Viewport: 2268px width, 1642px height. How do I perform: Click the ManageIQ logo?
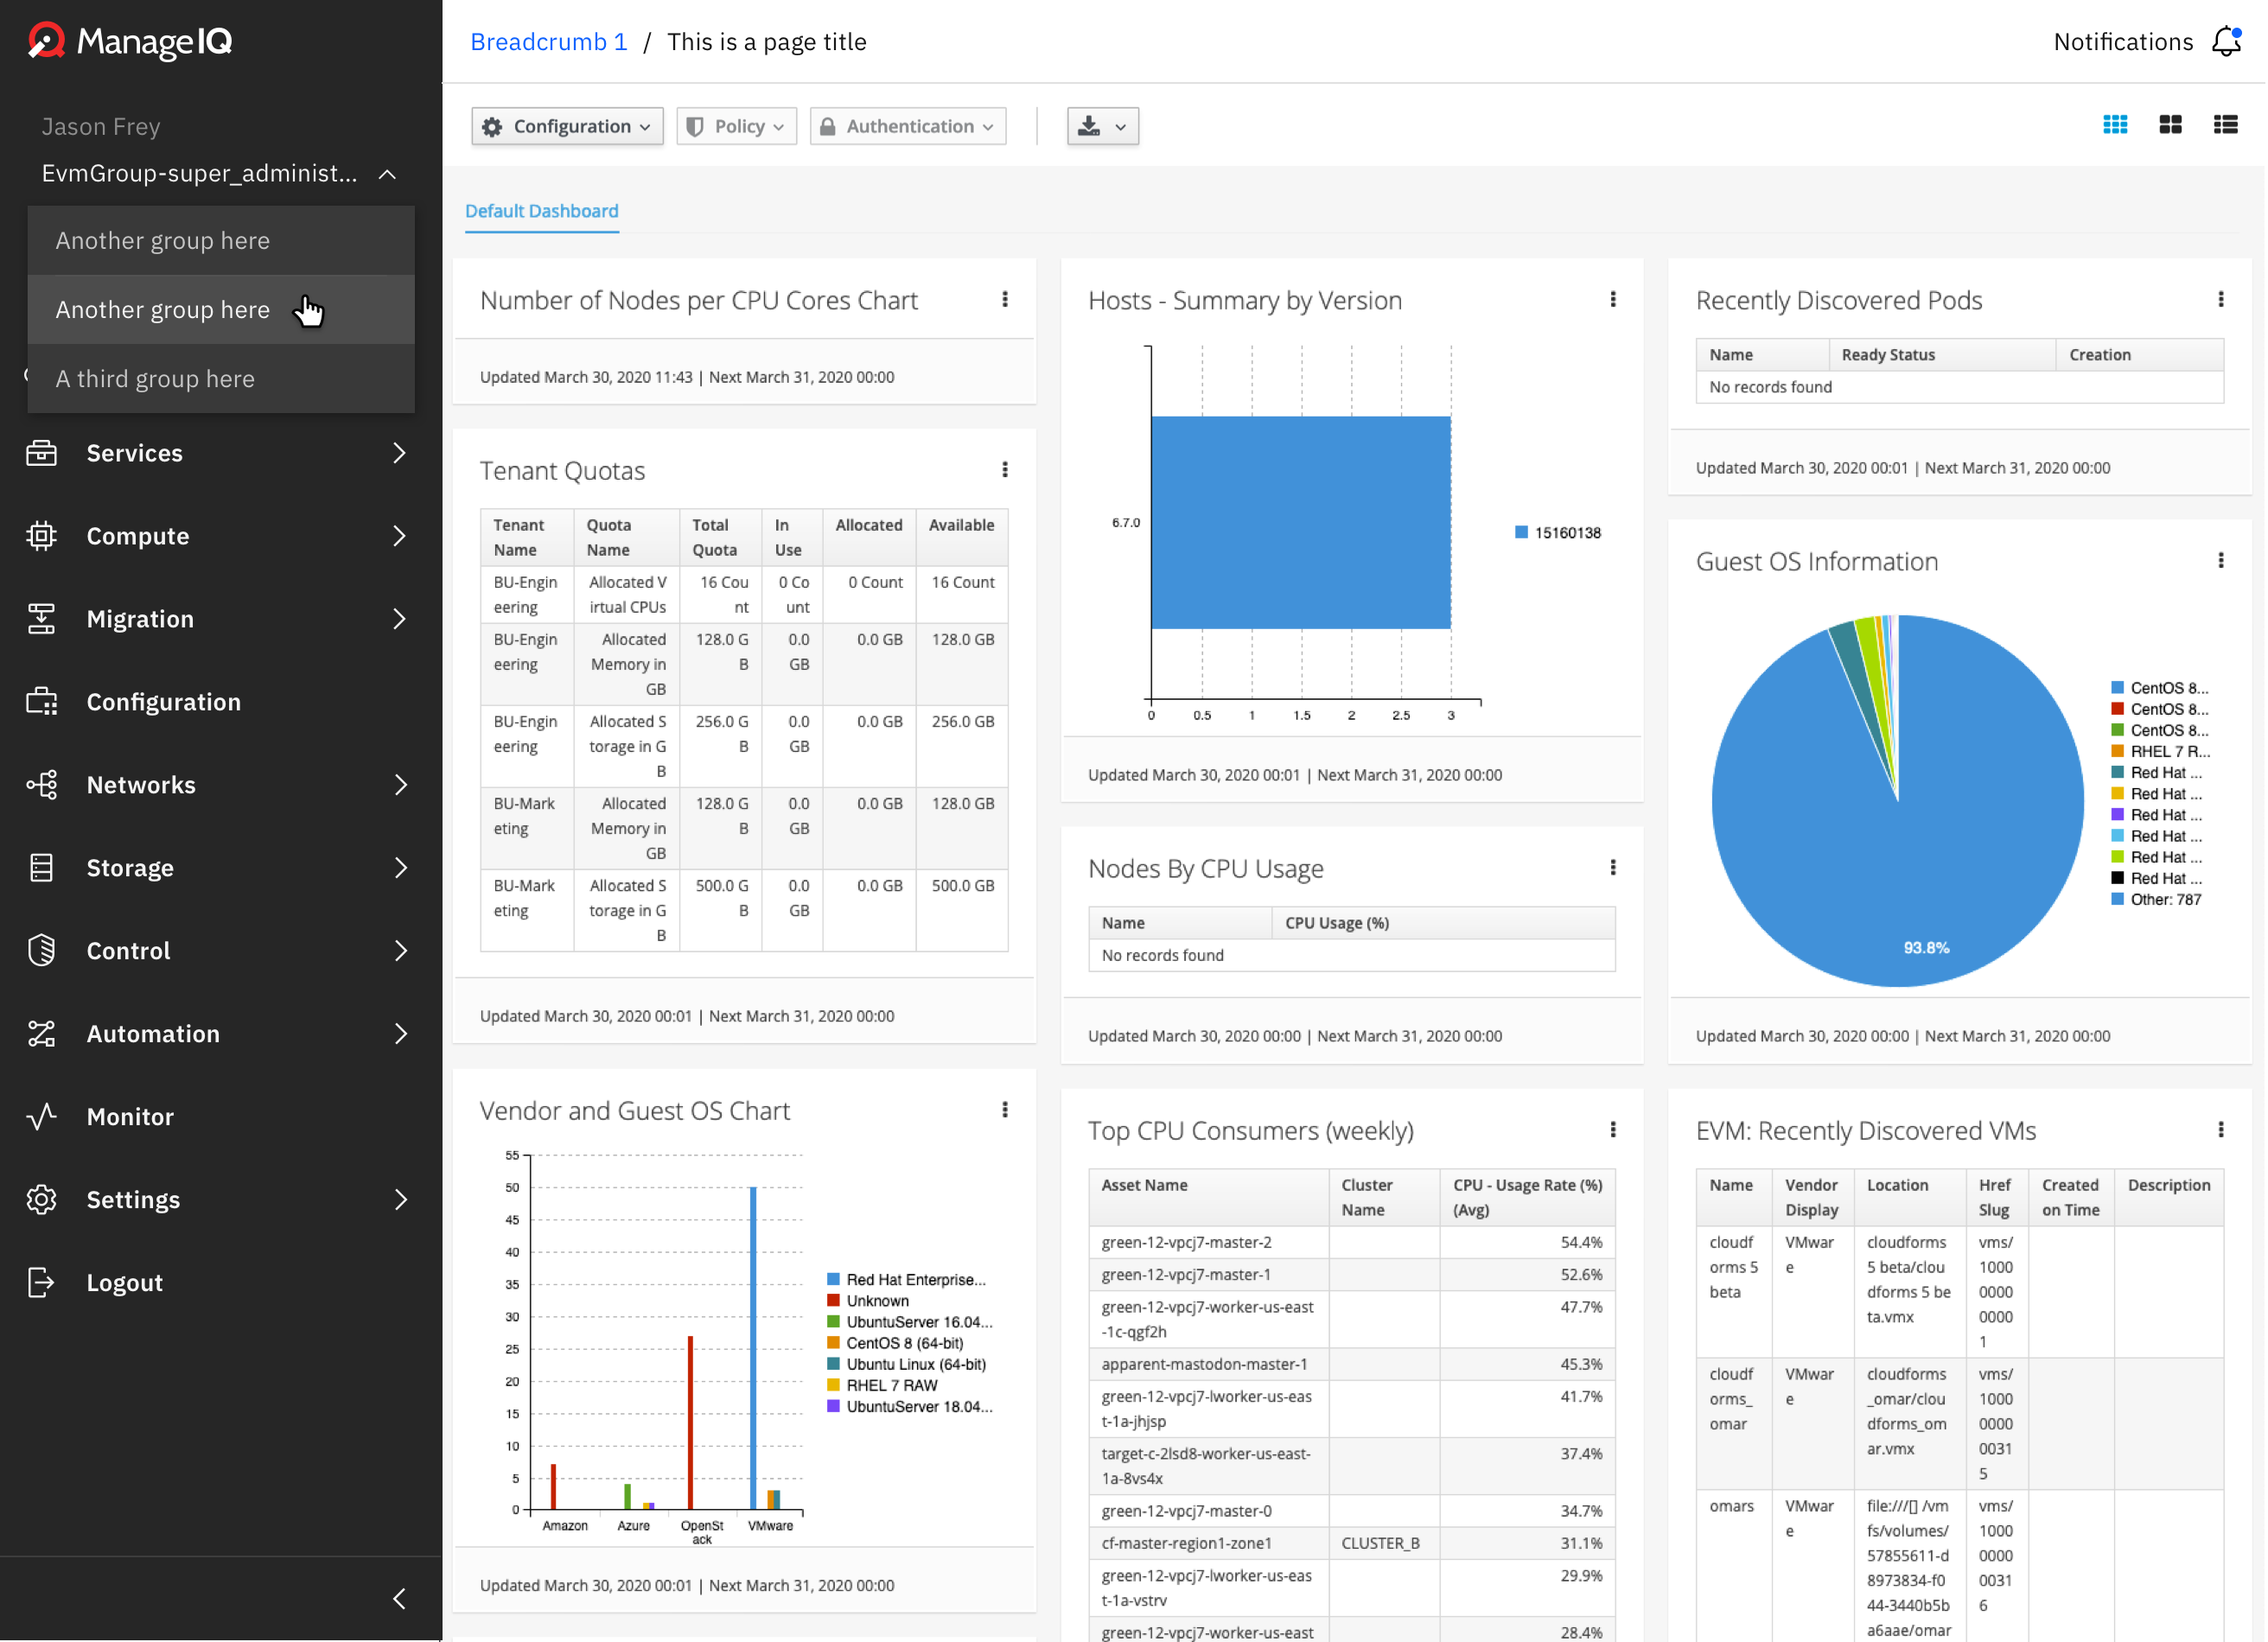click(x=128, y=42)
